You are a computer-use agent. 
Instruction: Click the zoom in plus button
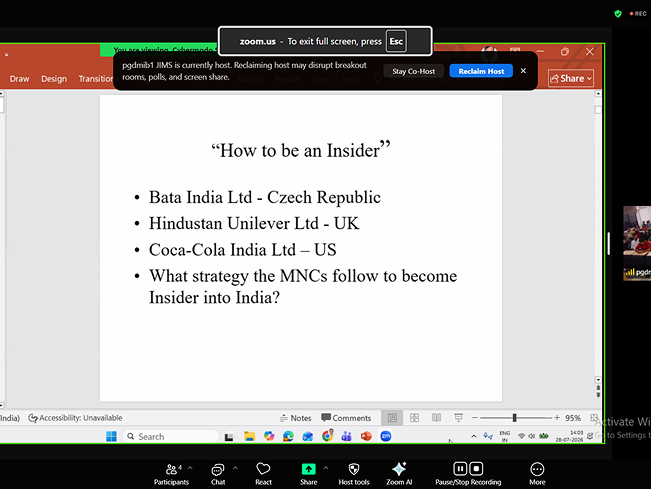click(x=557, y=418)
